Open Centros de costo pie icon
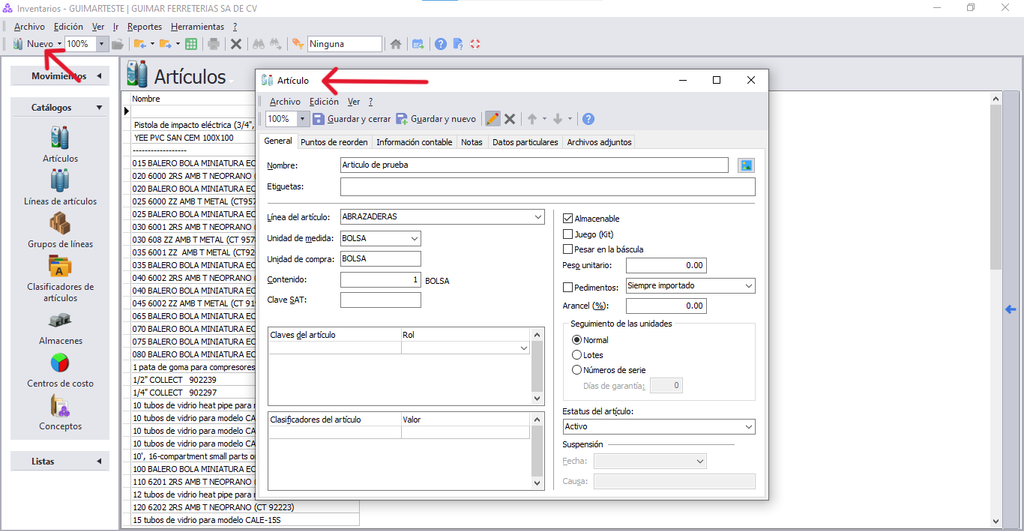The image size is (1024, 531). [60, 362]
